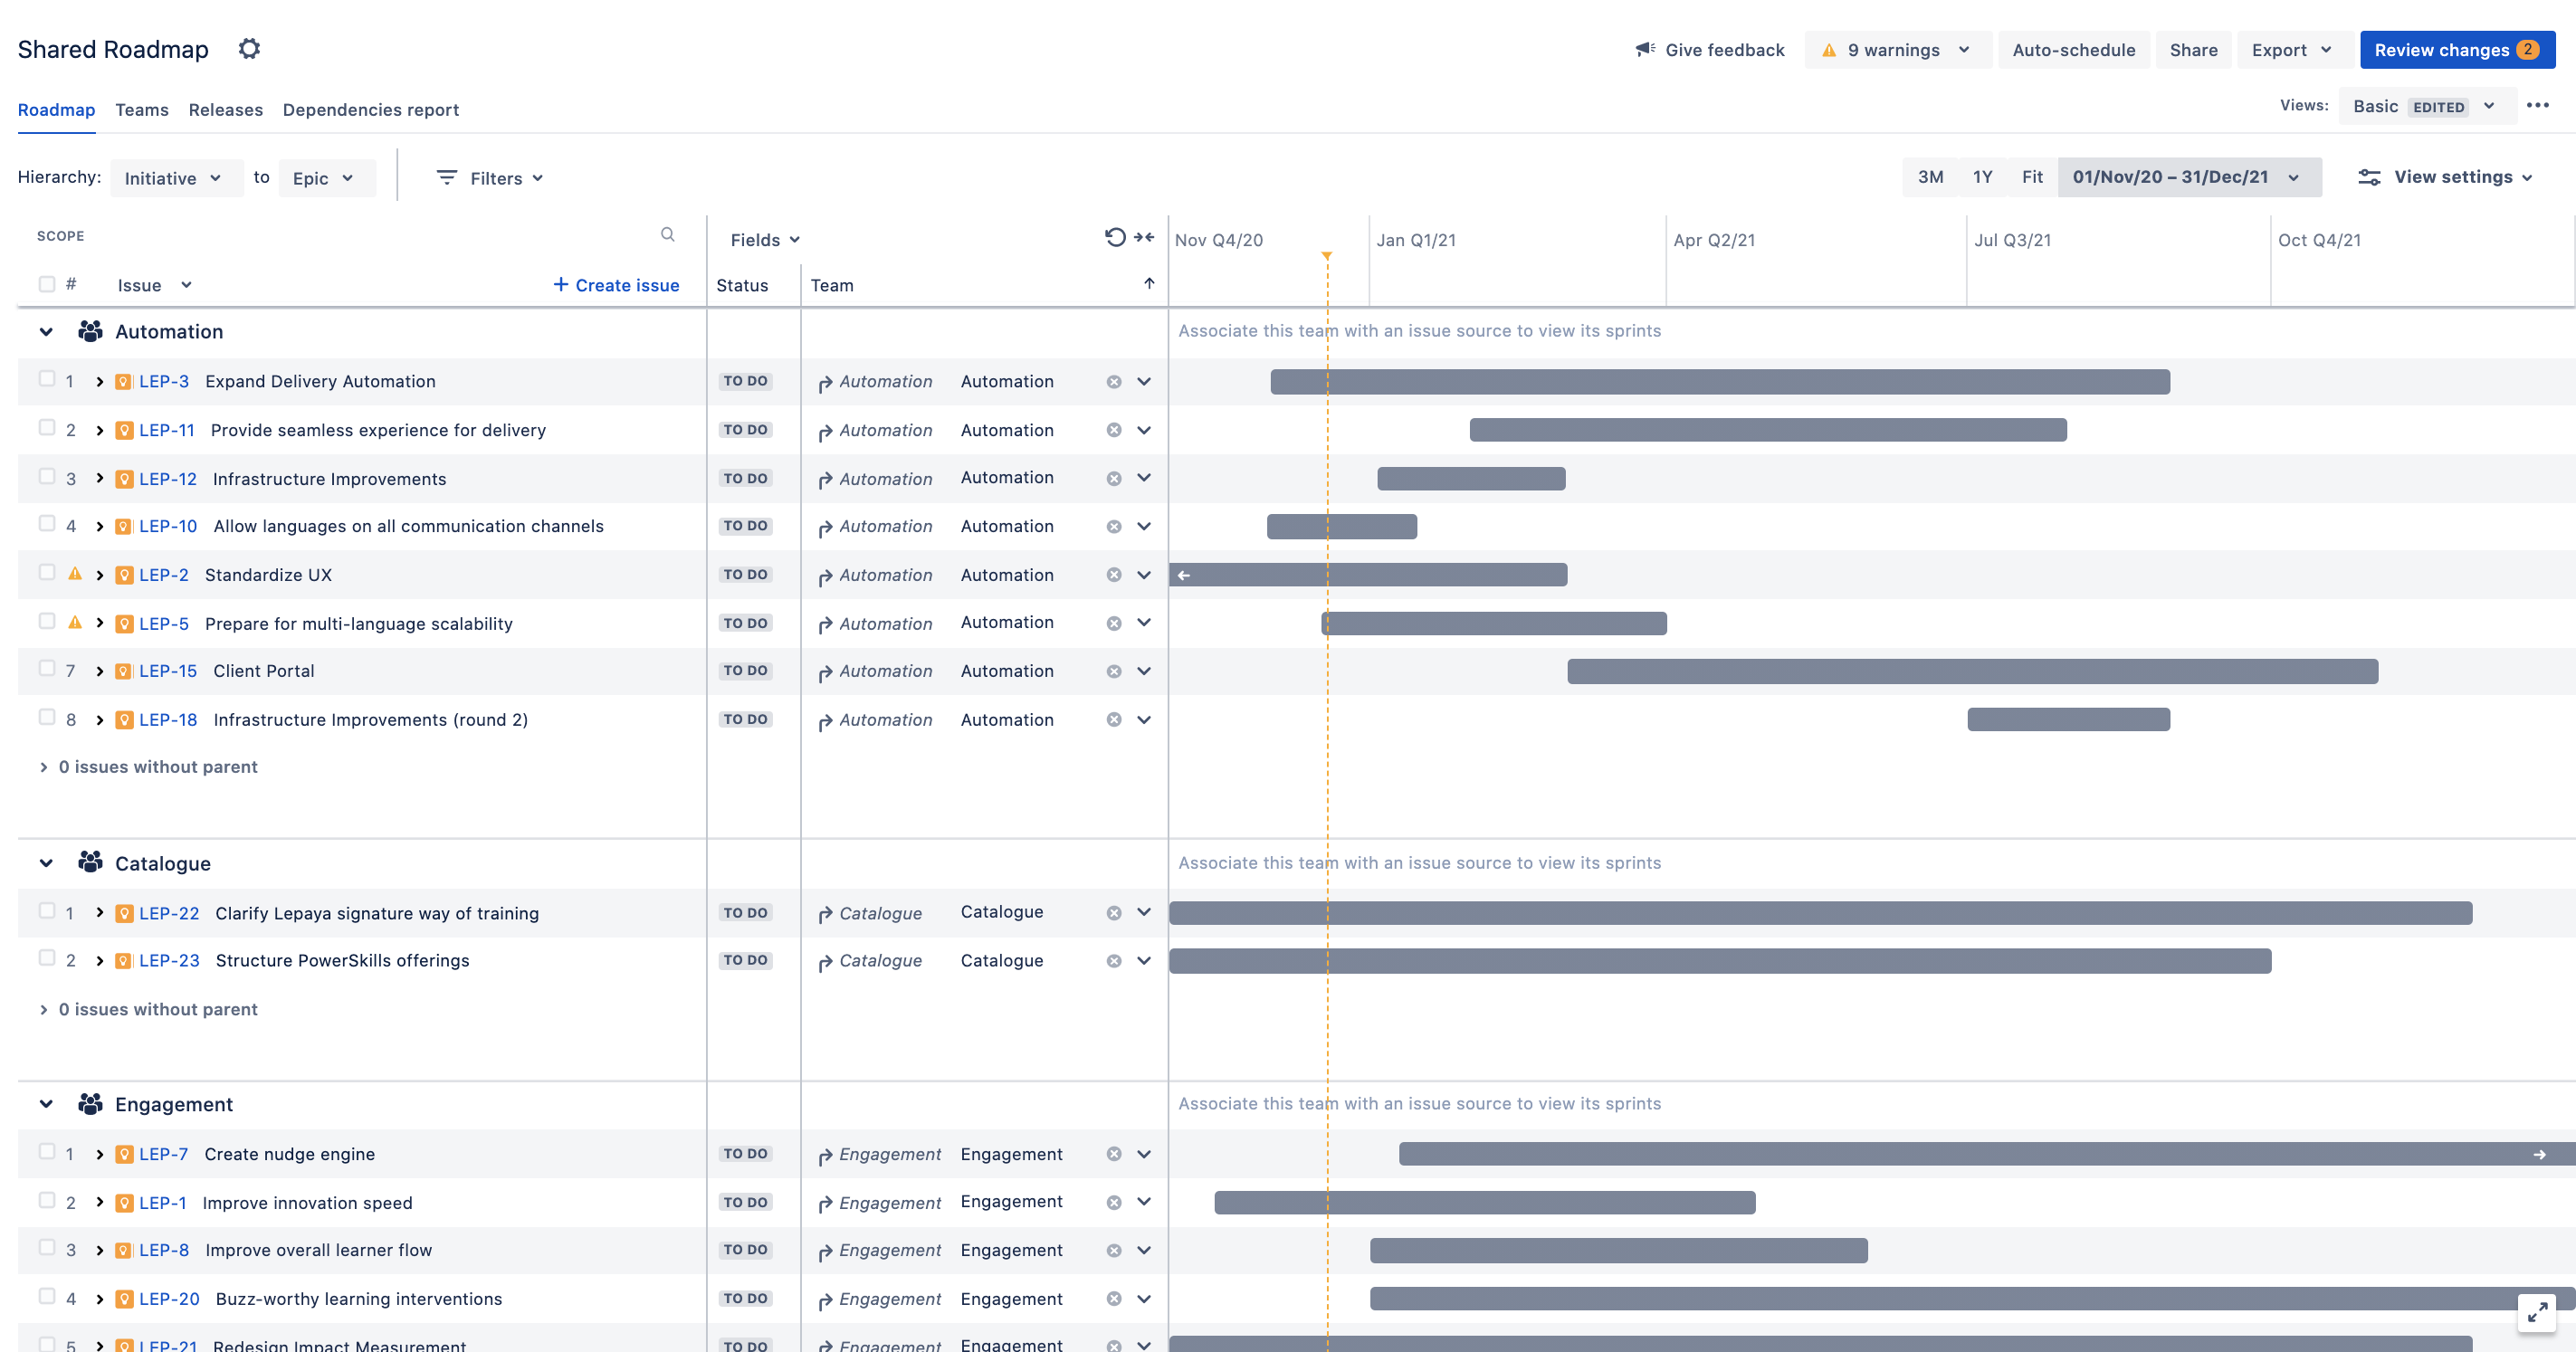Click the Team column sort arrow
The width and height of the screenshot is (2576, 1352).
[x=1150, y=284]
